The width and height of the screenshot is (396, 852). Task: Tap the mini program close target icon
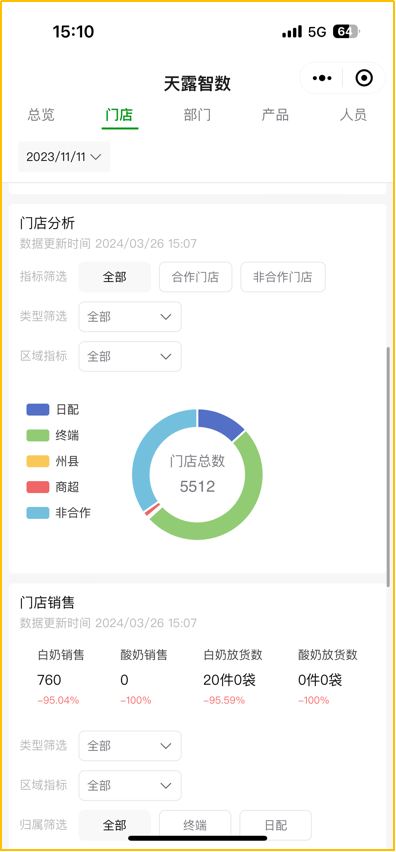pyautogui.click(x=364, y=78)
